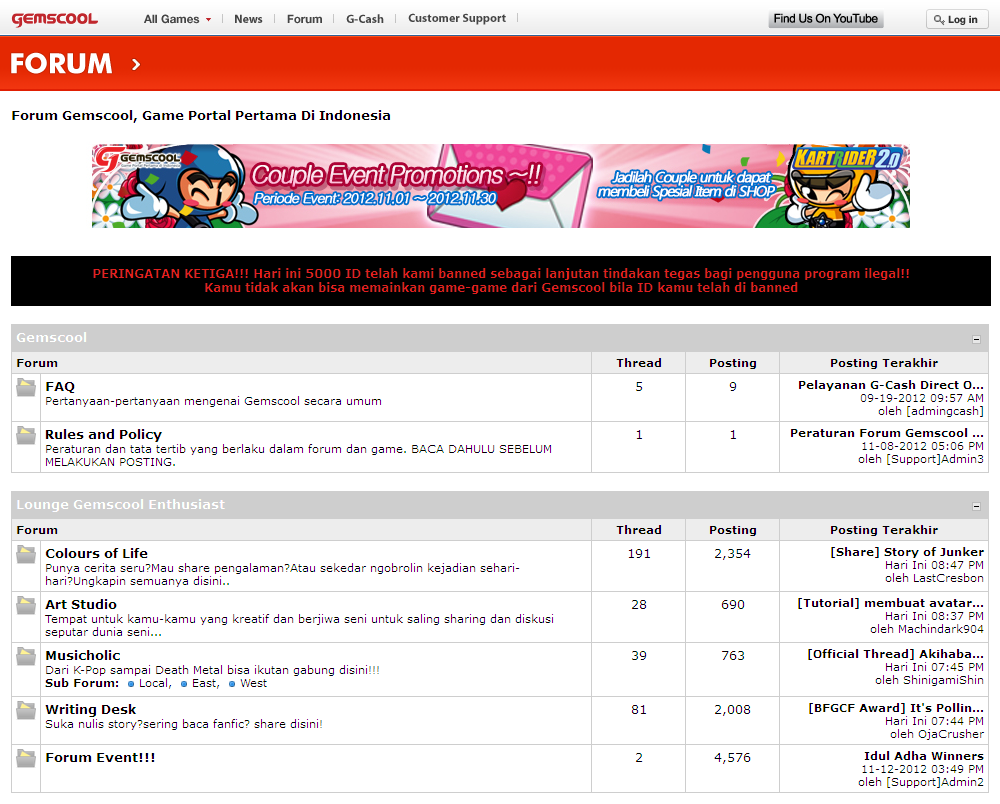Screen dimensions: 1000x804
Task: Open last post Pelayanan G-Cash Direct O...
Action: (x=890, y=385)
